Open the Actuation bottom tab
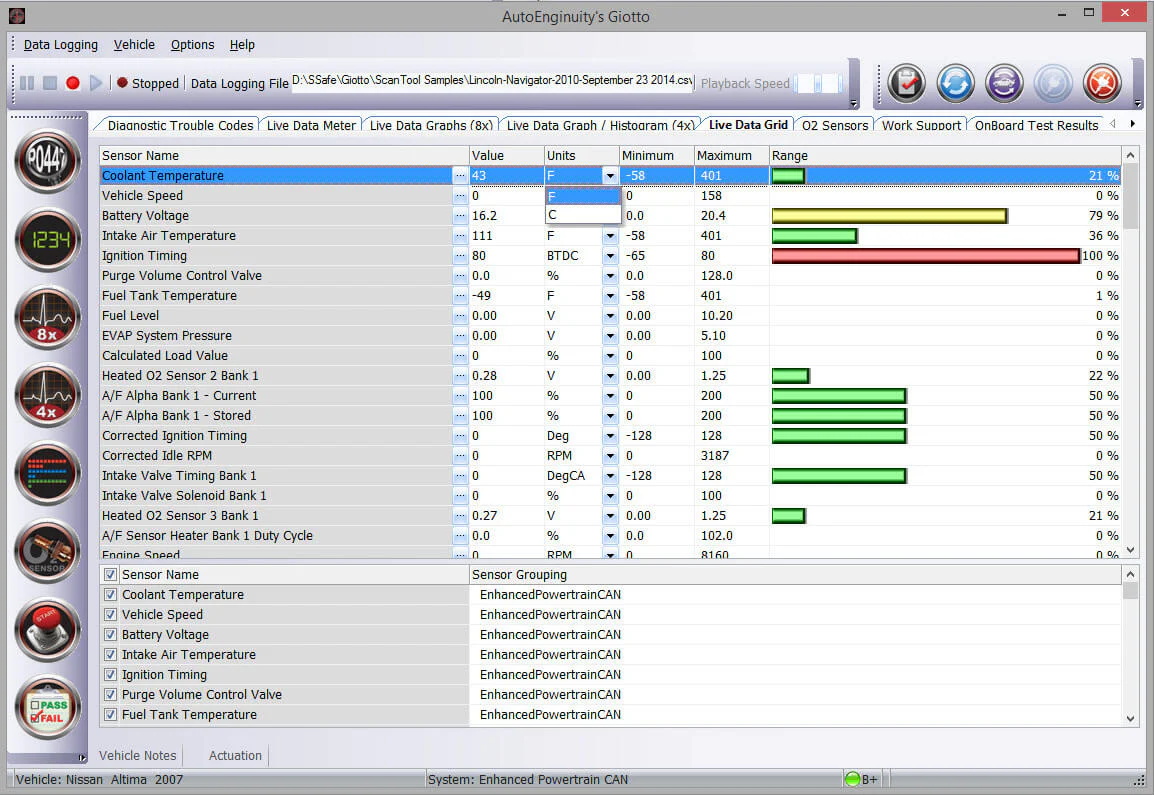The width and height of the screenshot is (1154, 795). [236, 755]
